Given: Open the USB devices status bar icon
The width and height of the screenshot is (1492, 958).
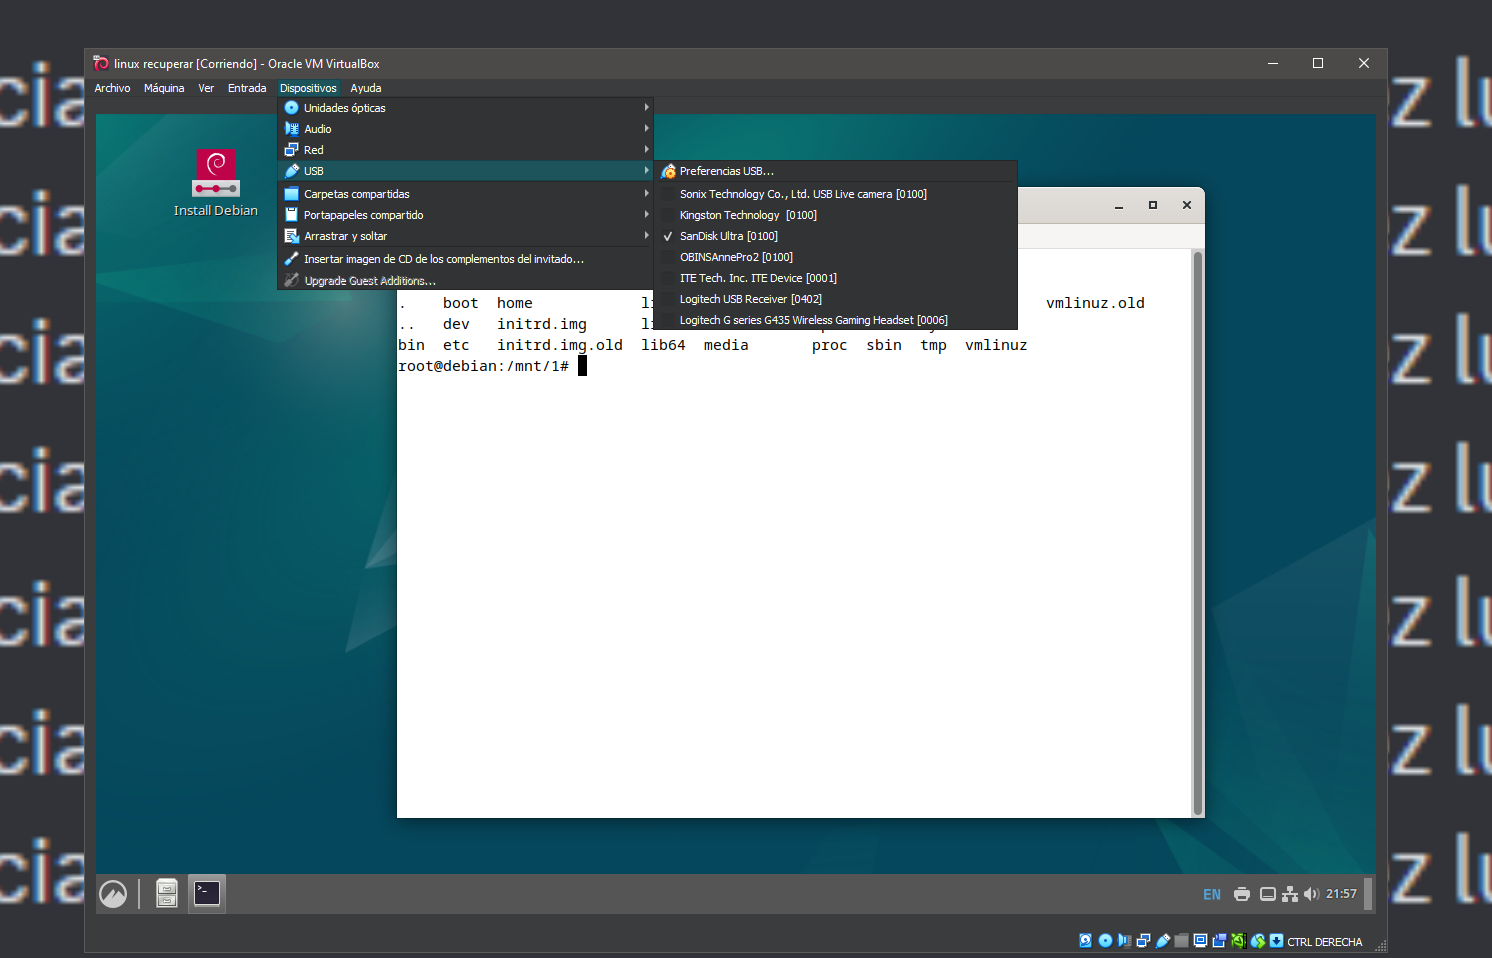Looking at the screenshot, I should [1161, 940].
